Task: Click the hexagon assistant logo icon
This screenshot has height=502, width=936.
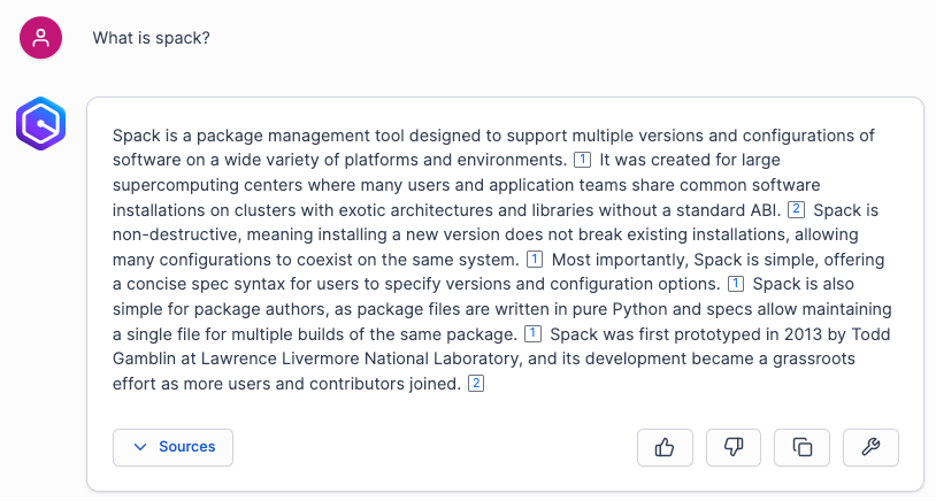Action: [41, 124]
